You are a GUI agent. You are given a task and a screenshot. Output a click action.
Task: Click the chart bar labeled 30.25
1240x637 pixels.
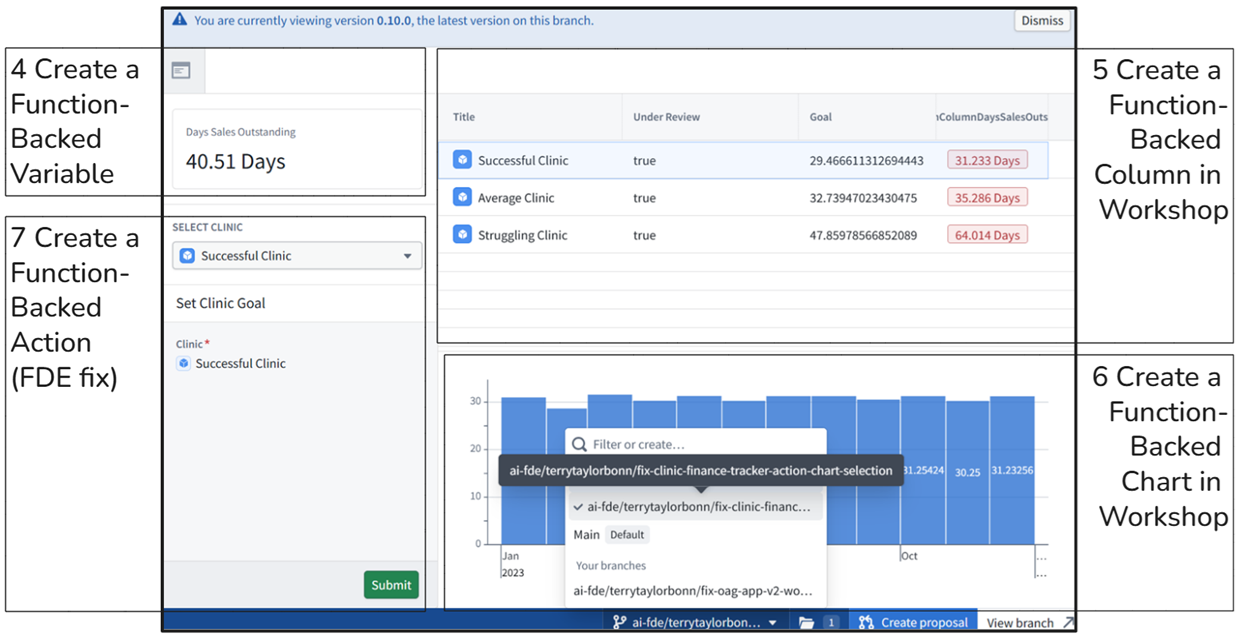[x=967, y=472]
